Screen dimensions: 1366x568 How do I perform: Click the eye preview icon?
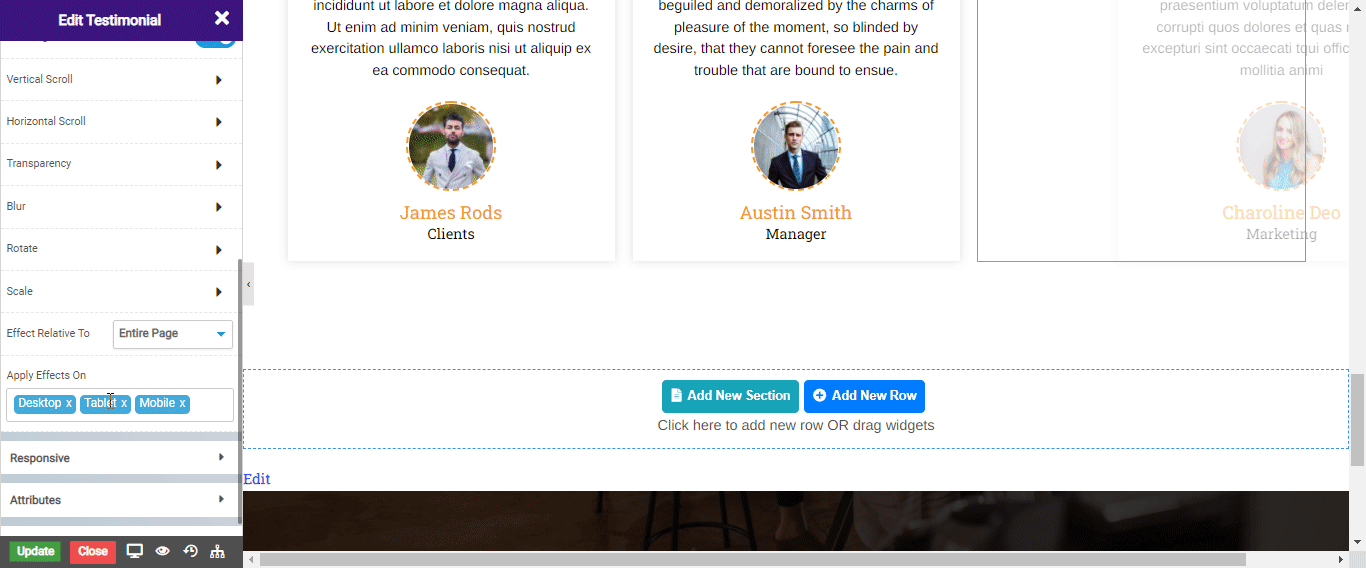162,551
